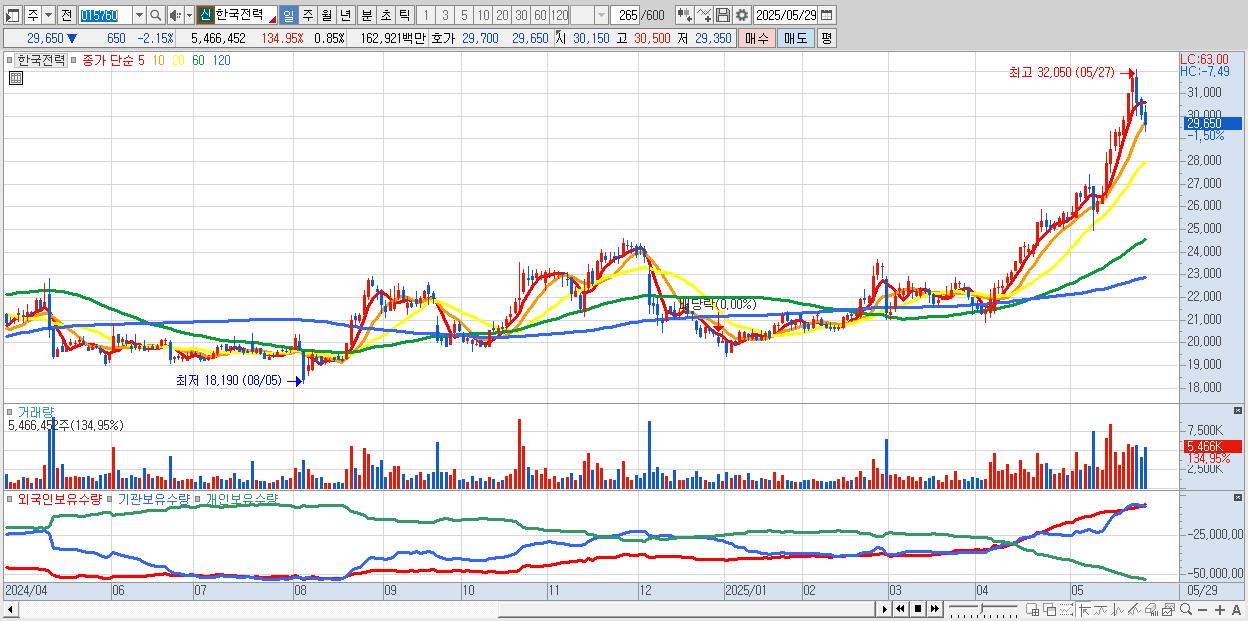
Task: Click the zoom magnifier icon at bottom right
Action: pos(1186,609)
